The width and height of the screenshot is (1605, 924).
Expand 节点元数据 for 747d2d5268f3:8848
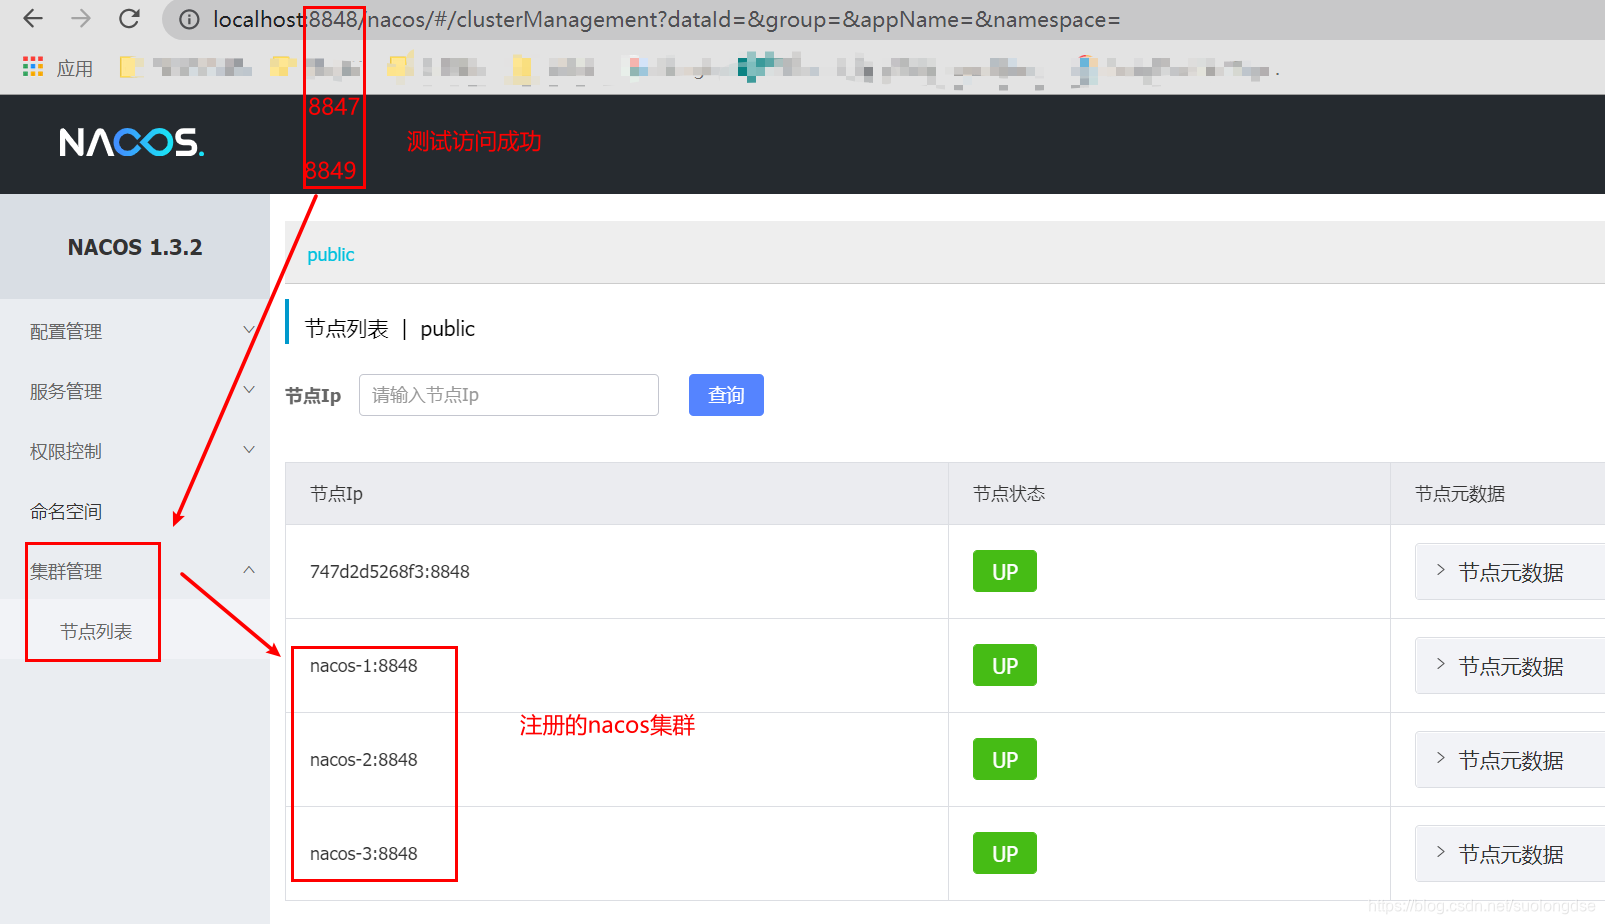click(x=1510, y=572)
